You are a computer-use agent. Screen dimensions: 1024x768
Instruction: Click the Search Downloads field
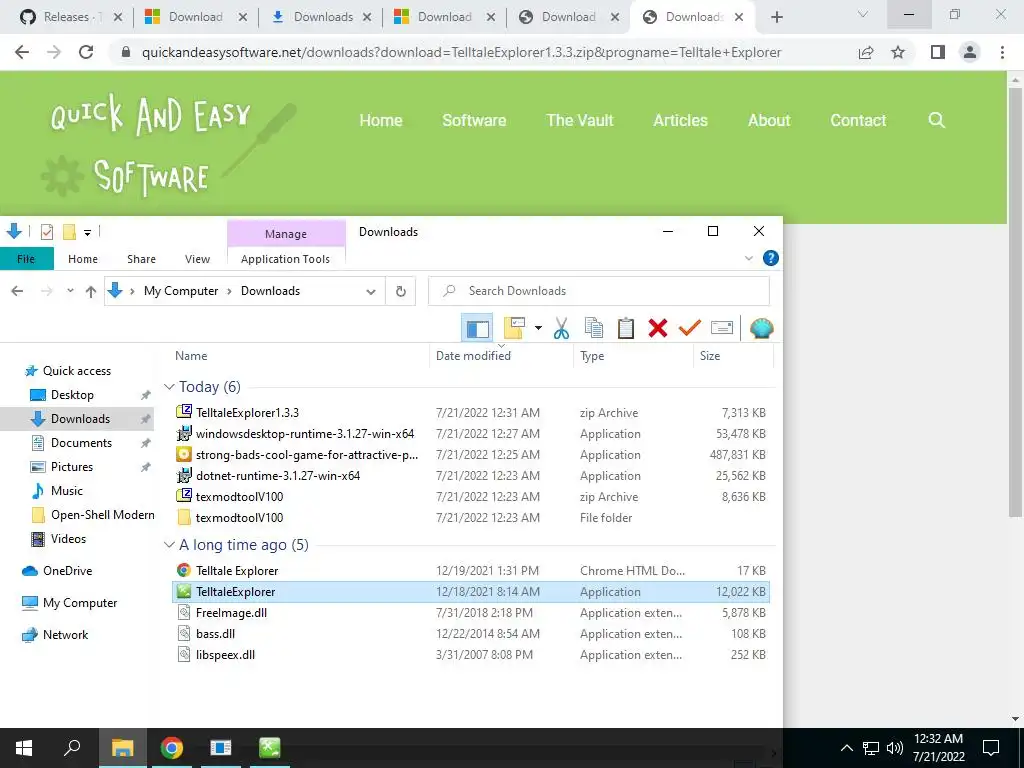click(x=599, y=291)
